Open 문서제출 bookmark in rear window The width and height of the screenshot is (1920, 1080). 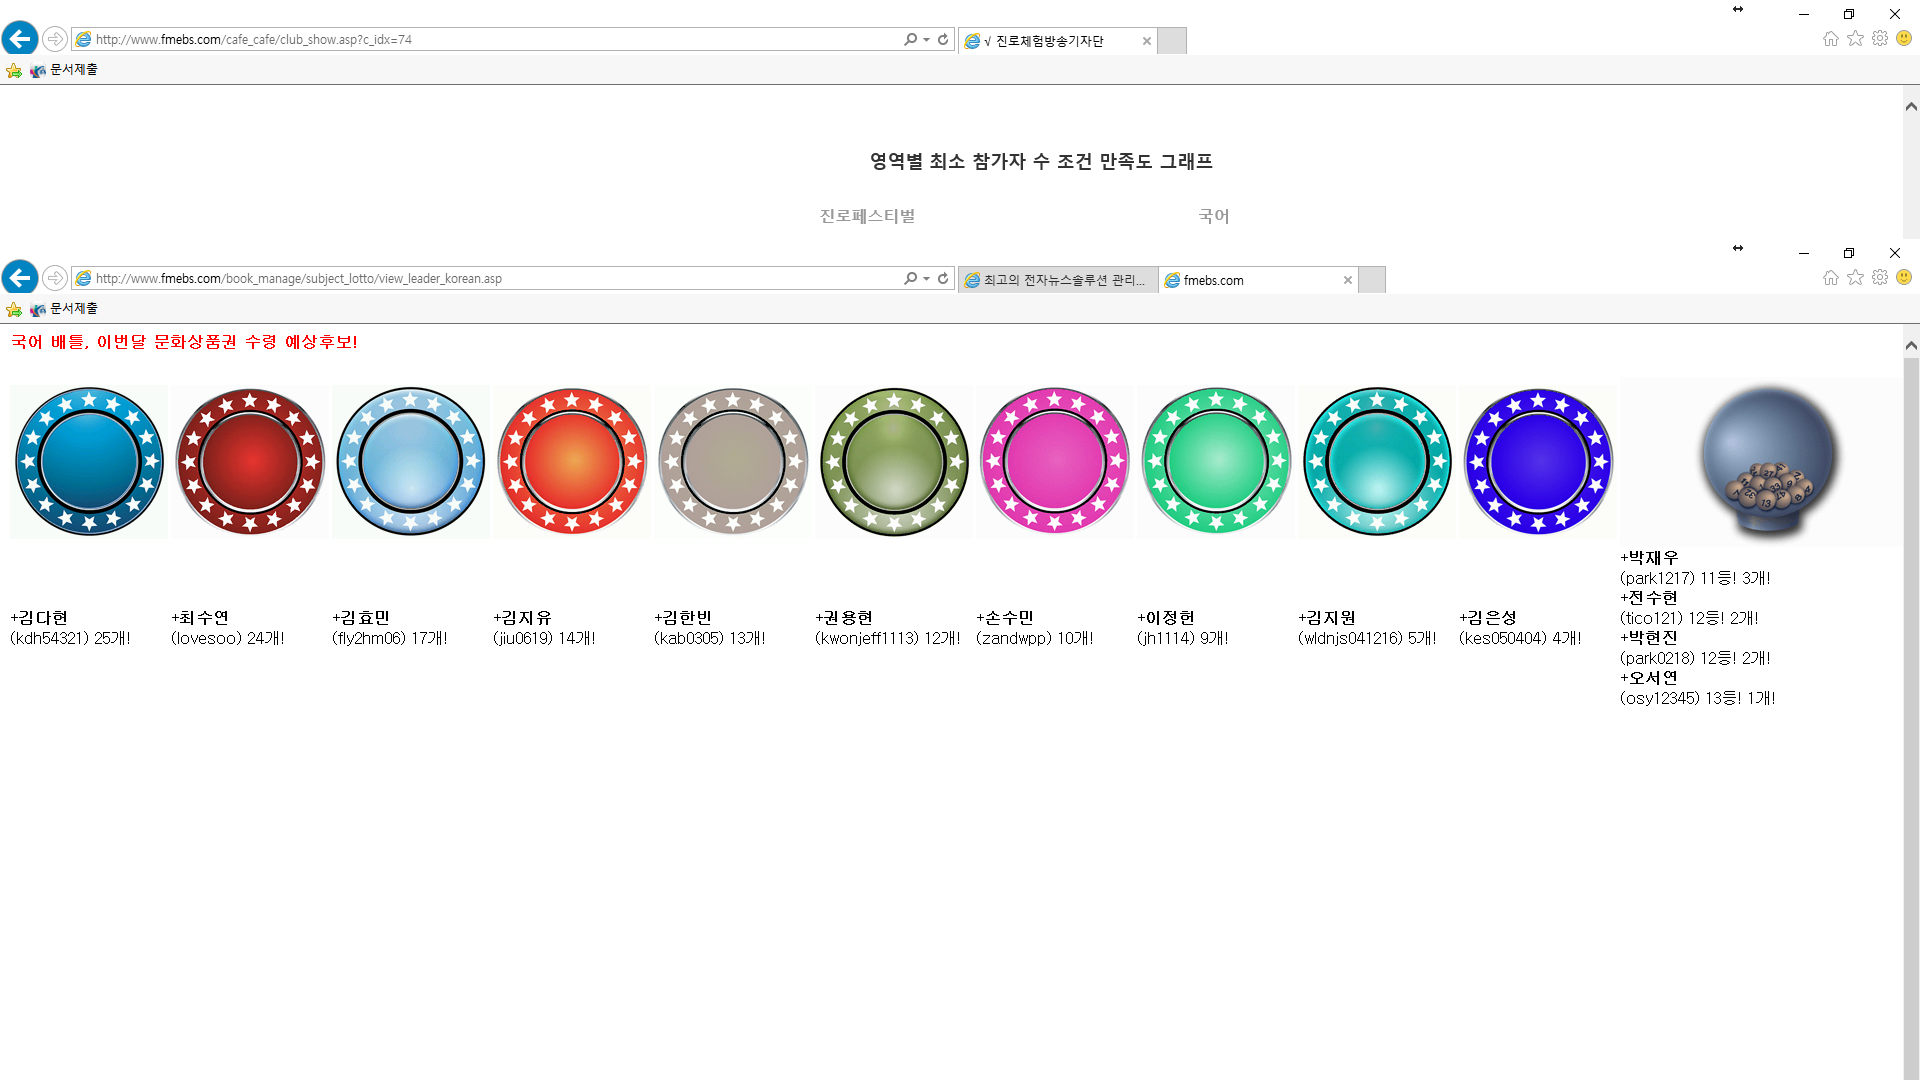pos(64,69)
